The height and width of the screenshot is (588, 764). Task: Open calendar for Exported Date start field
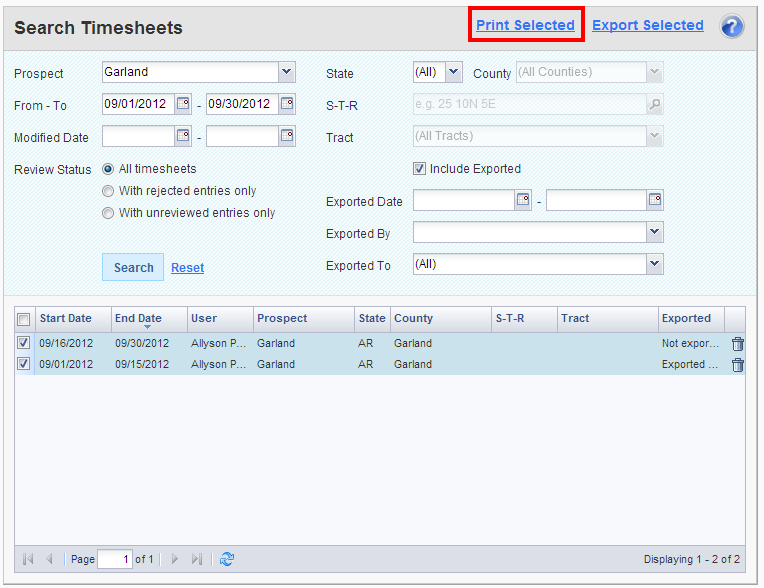(x=523, y=201)
